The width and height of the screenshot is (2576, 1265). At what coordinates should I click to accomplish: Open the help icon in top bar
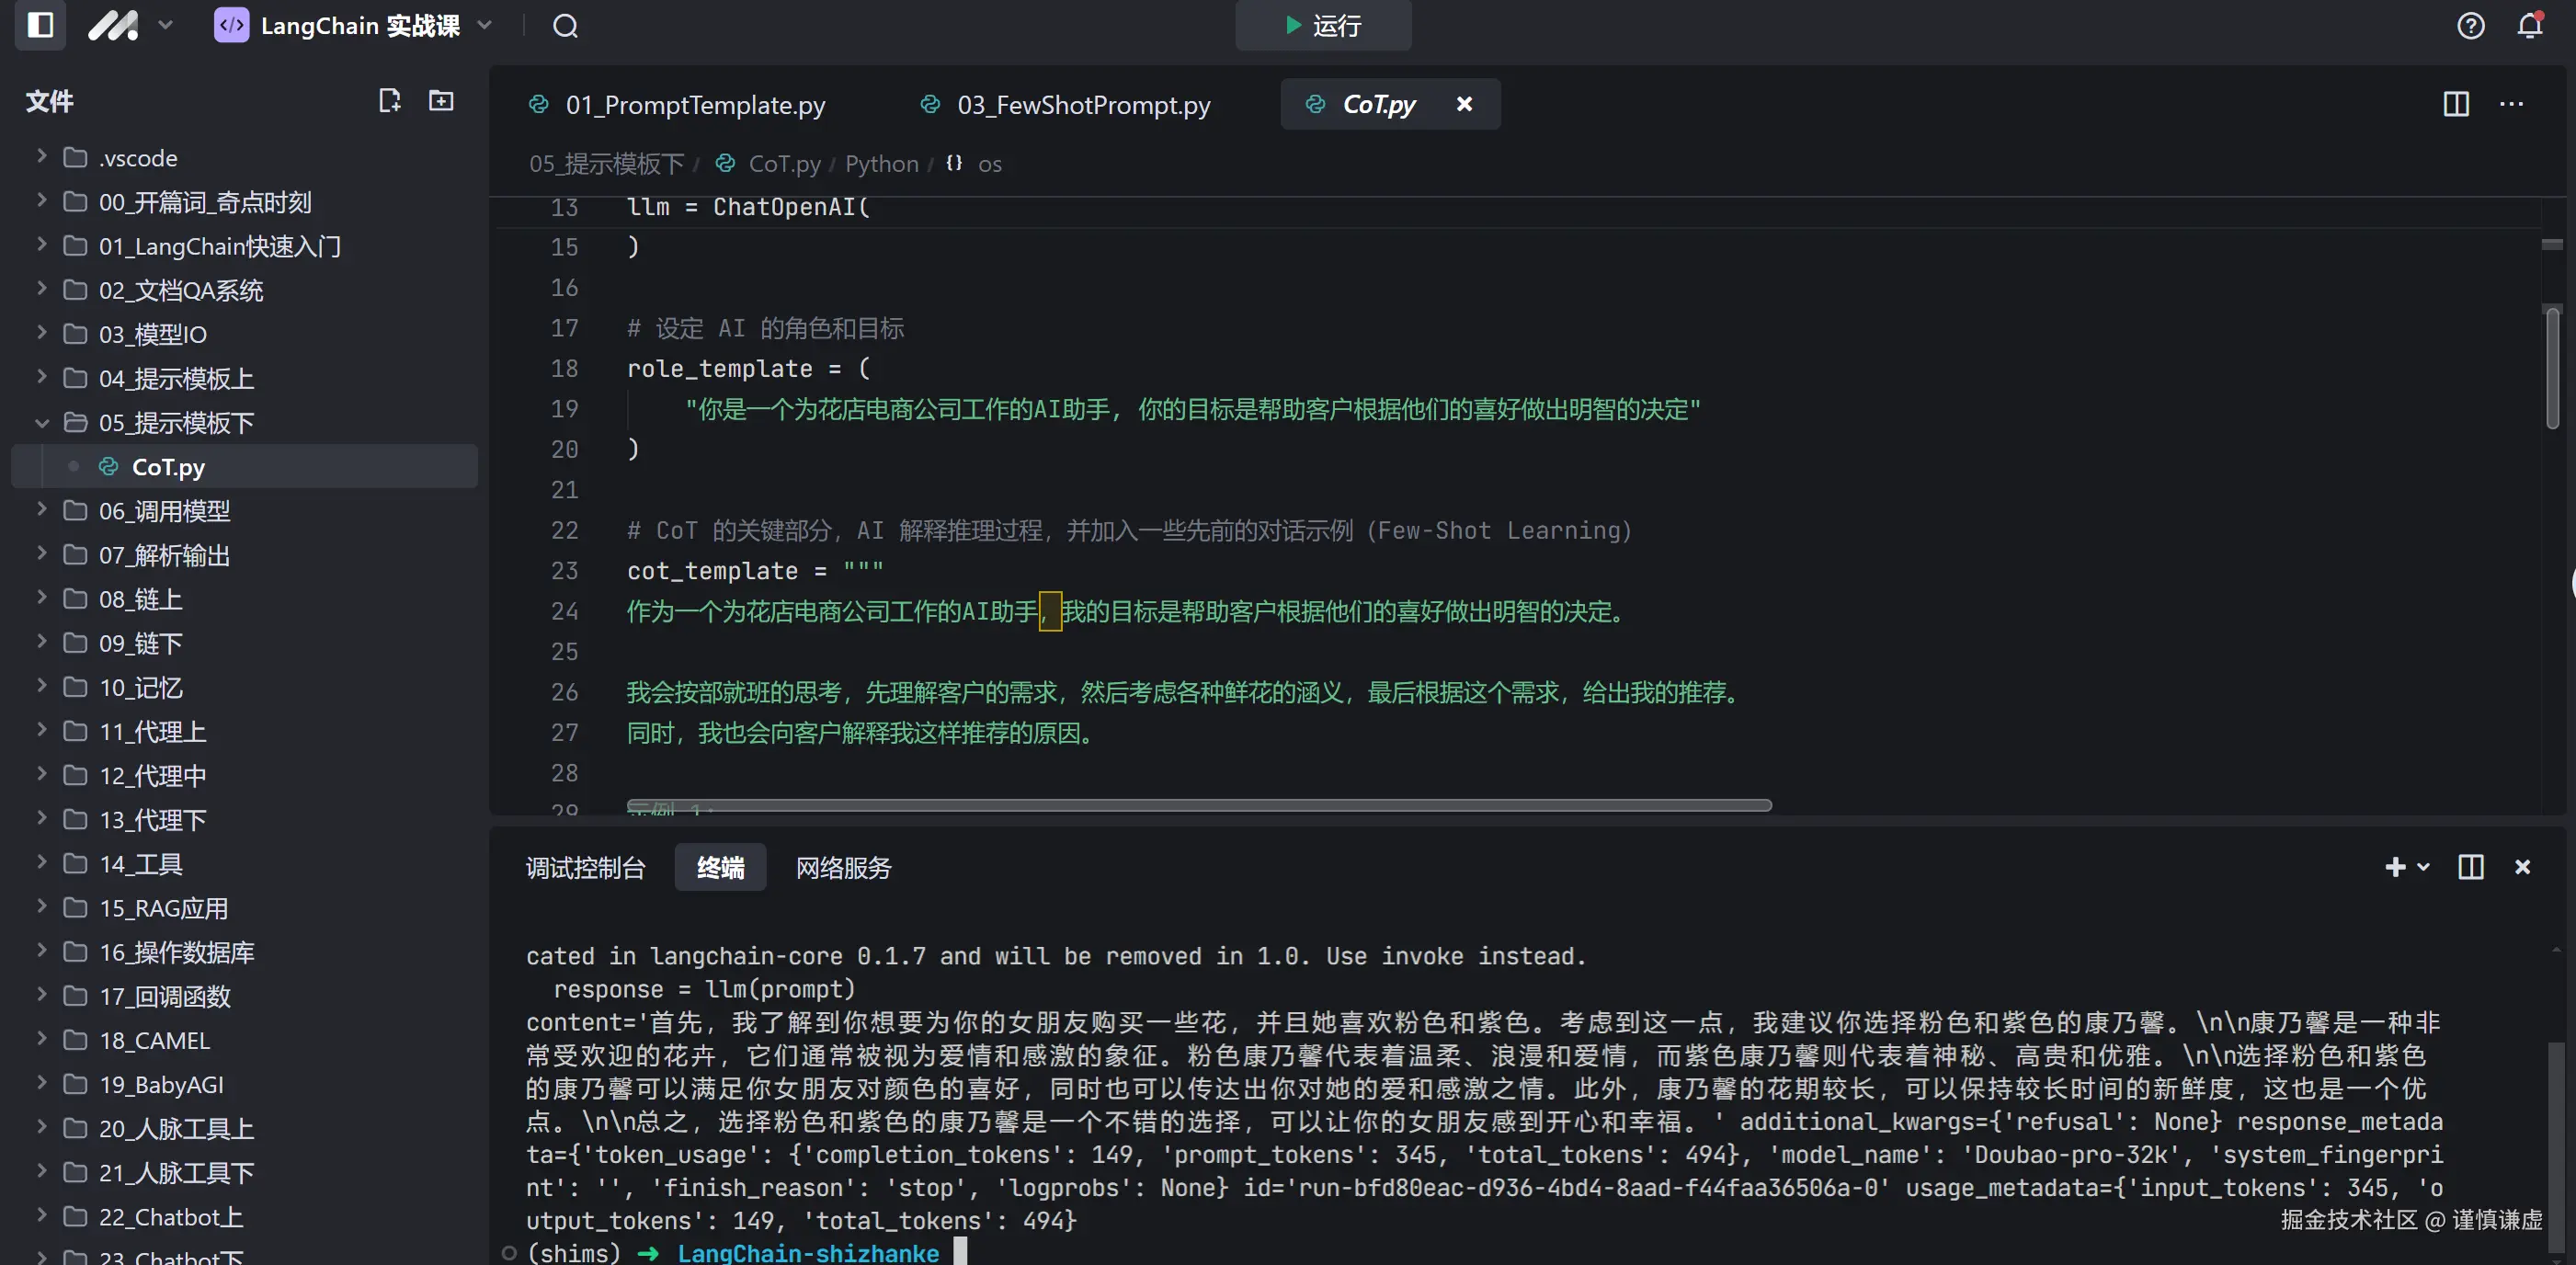[x=2471, y=26]
